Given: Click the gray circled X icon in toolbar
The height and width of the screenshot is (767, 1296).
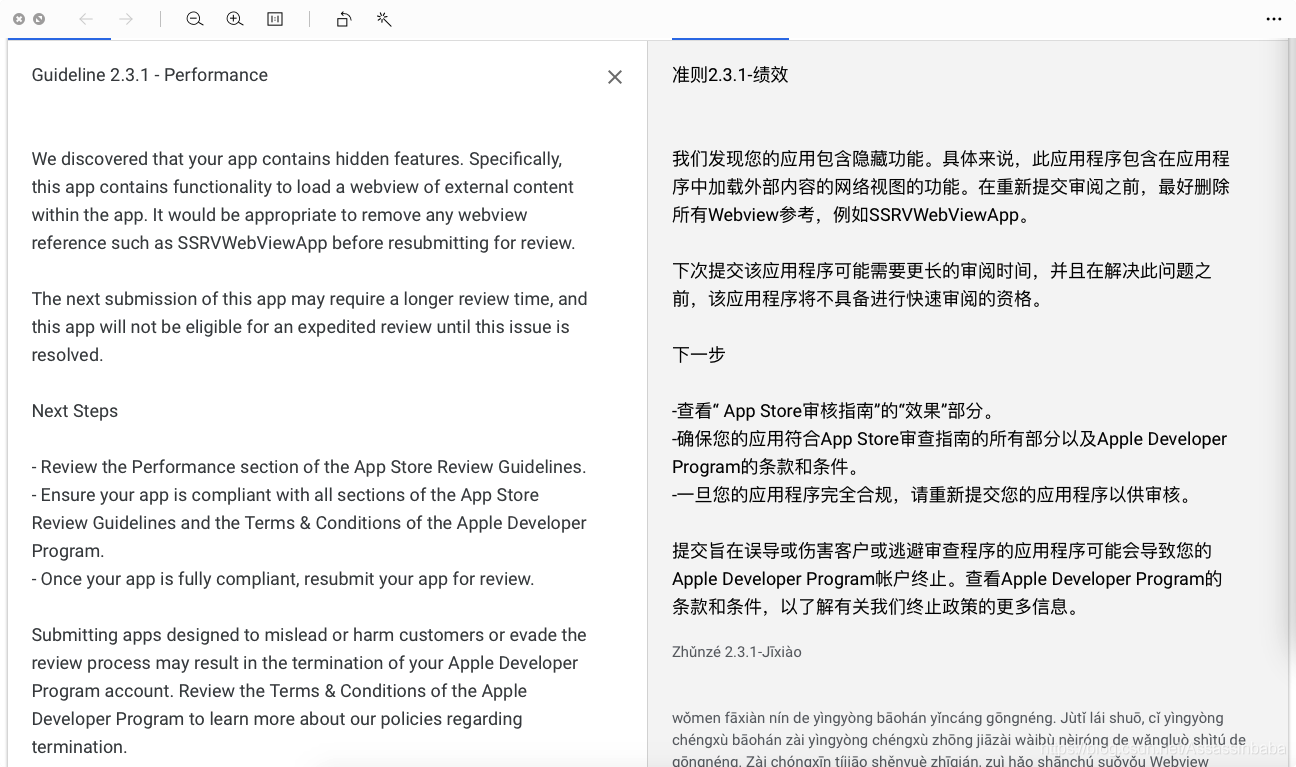Looking at the screenshot, I should (x=19, y=19).
